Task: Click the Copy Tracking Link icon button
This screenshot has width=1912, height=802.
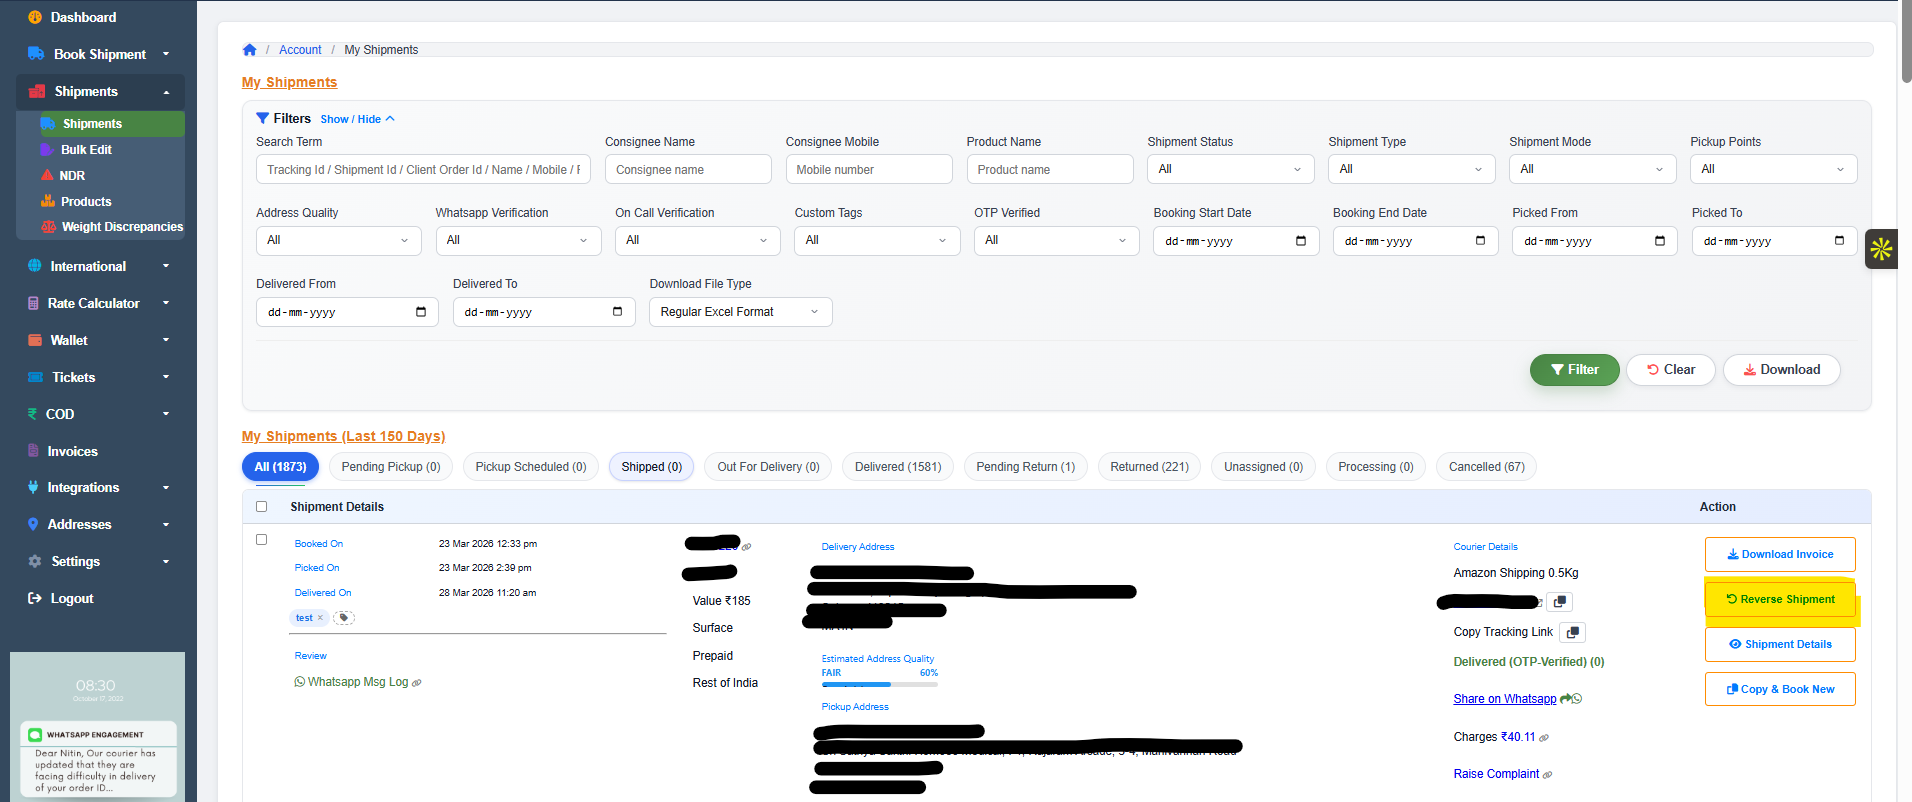Action: click(x=1573, y=632)
